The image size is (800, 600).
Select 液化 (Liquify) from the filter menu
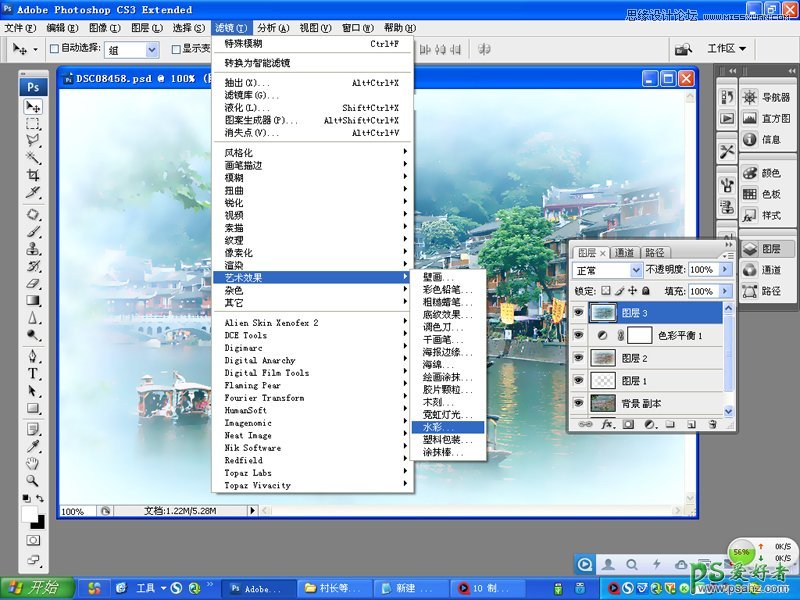click(x=240, y=108)
